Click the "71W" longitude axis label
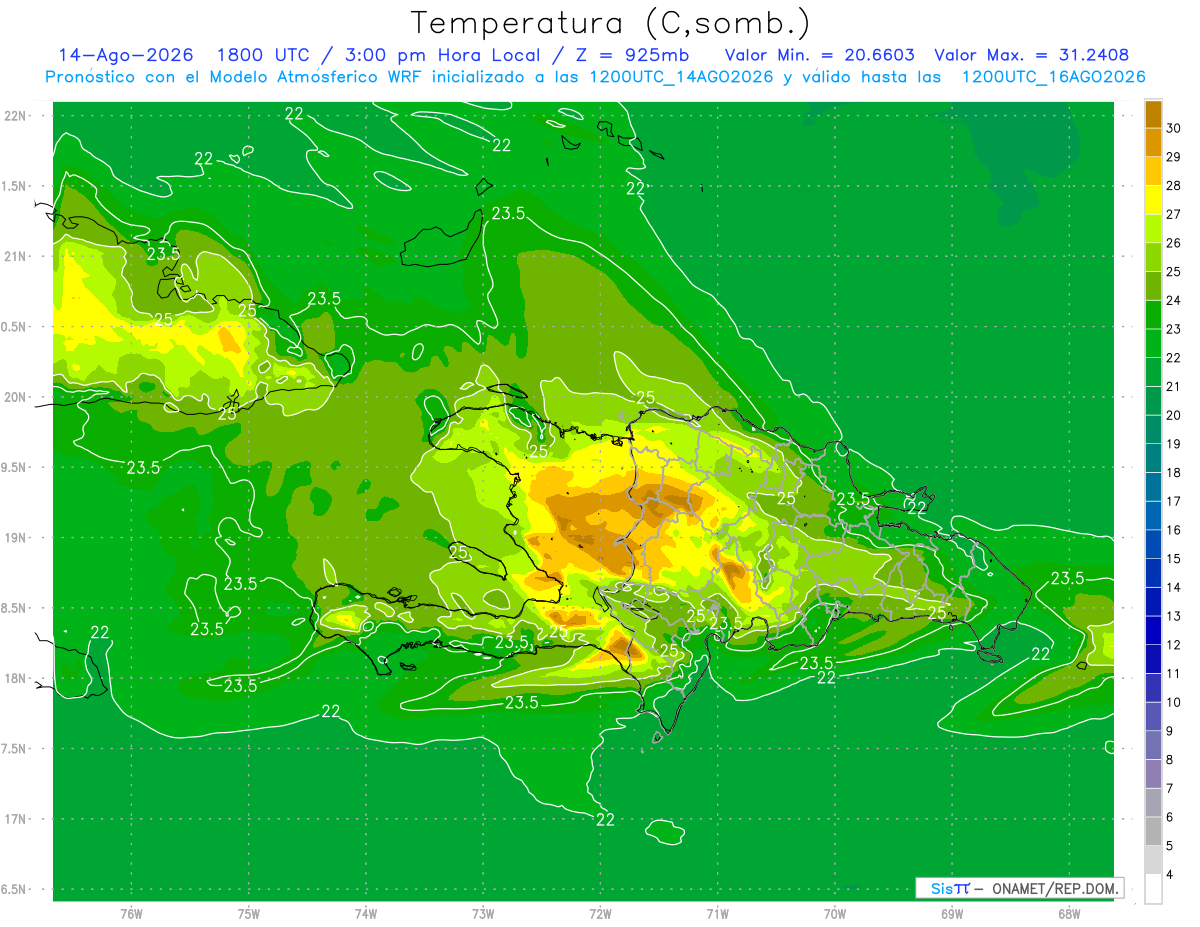 pyautogui.click(x=717, y=913)
